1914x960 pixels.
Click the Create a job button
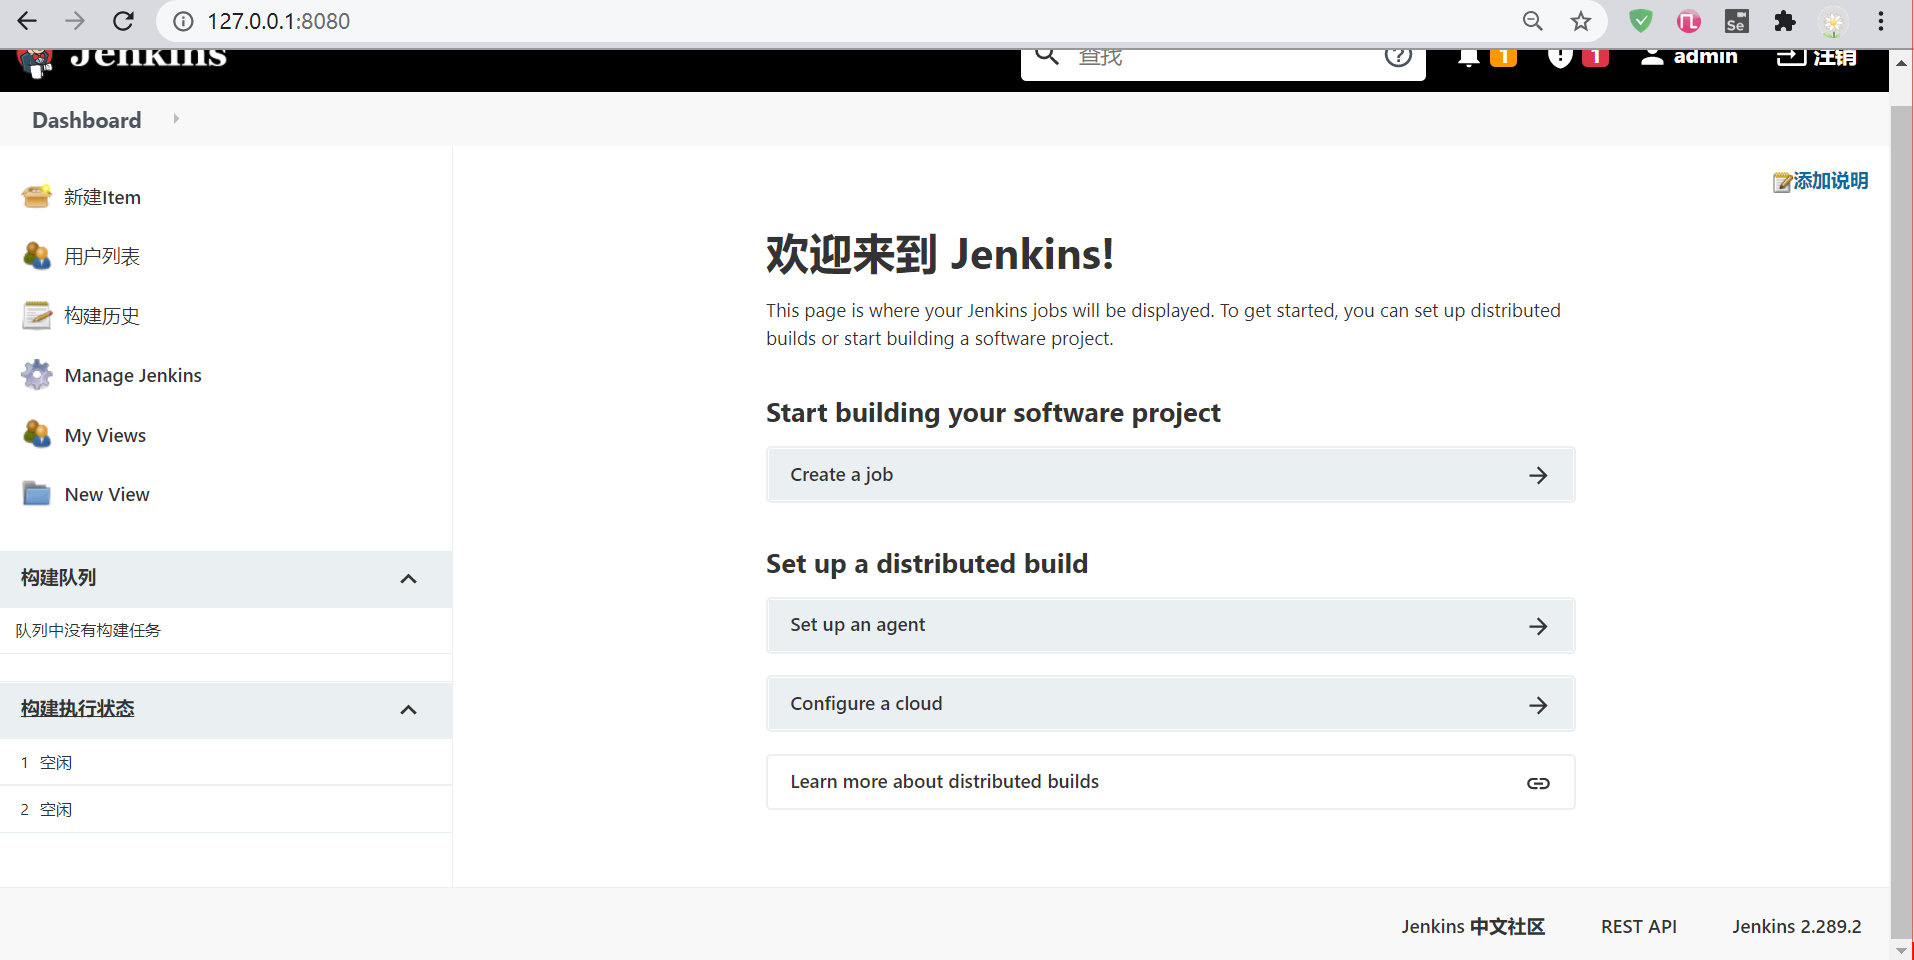tap(1170, 475)
